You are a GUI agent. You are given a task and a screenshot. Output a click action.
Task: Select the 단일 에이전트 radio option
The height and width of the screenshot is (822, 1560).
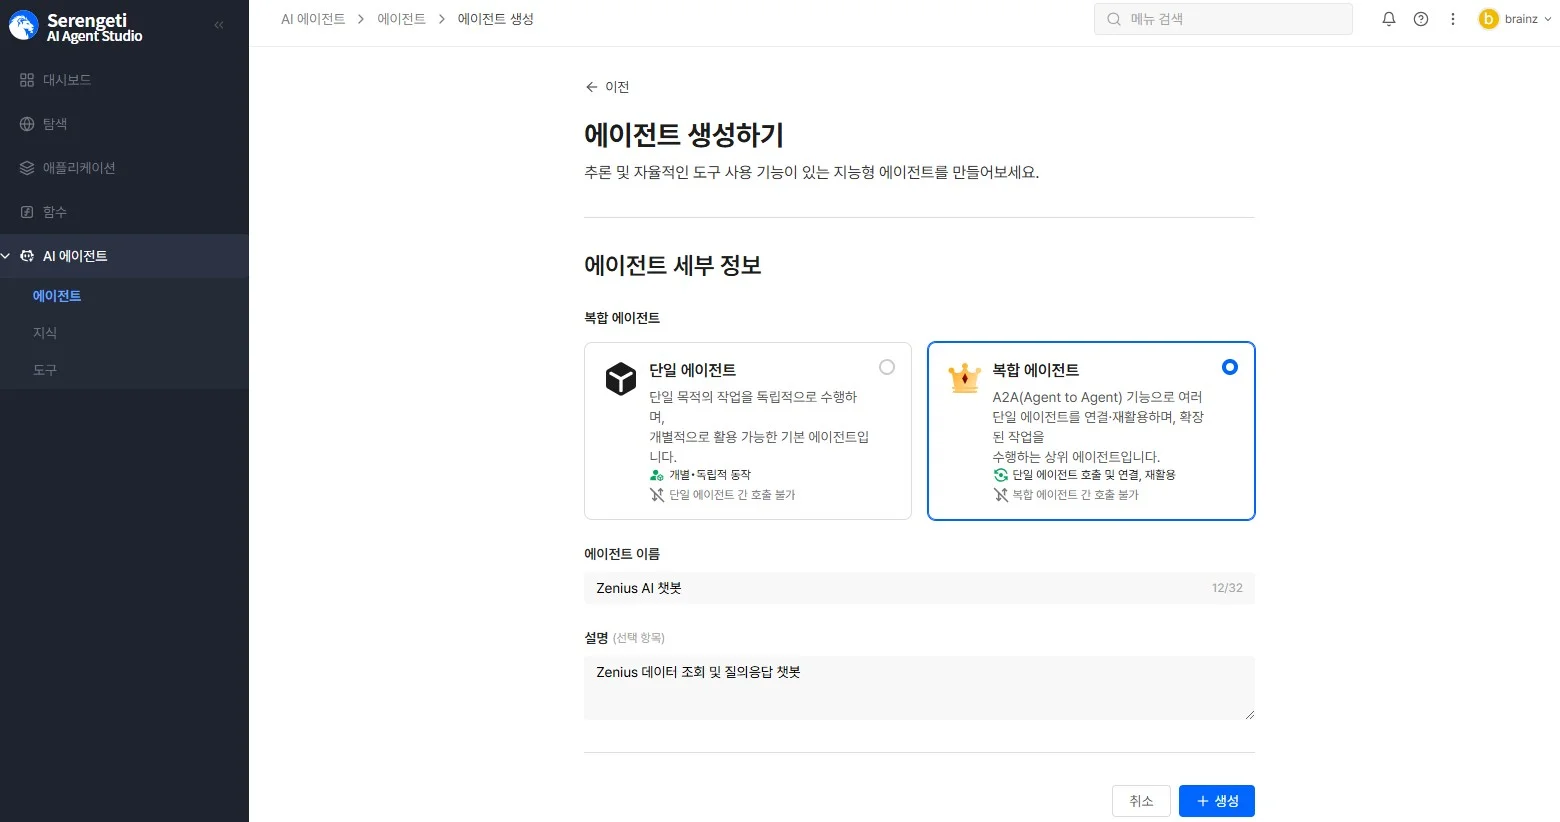[x=886, y=367]
